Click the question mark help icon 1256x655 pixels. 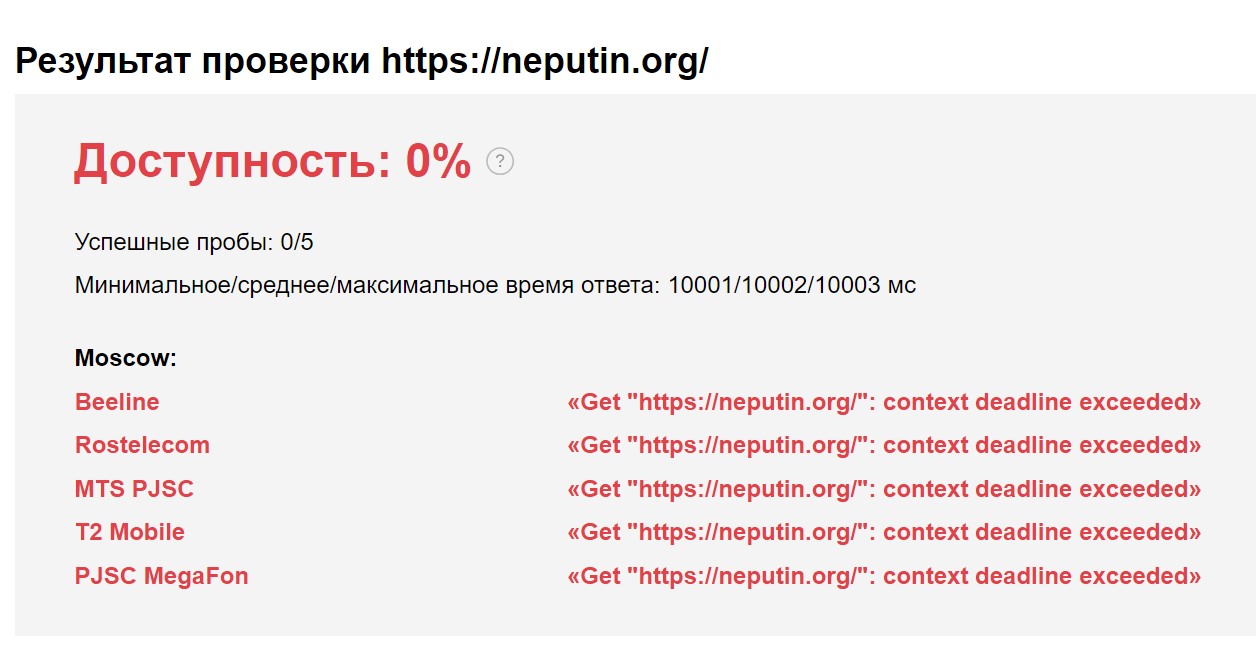[x=500, y=162]
